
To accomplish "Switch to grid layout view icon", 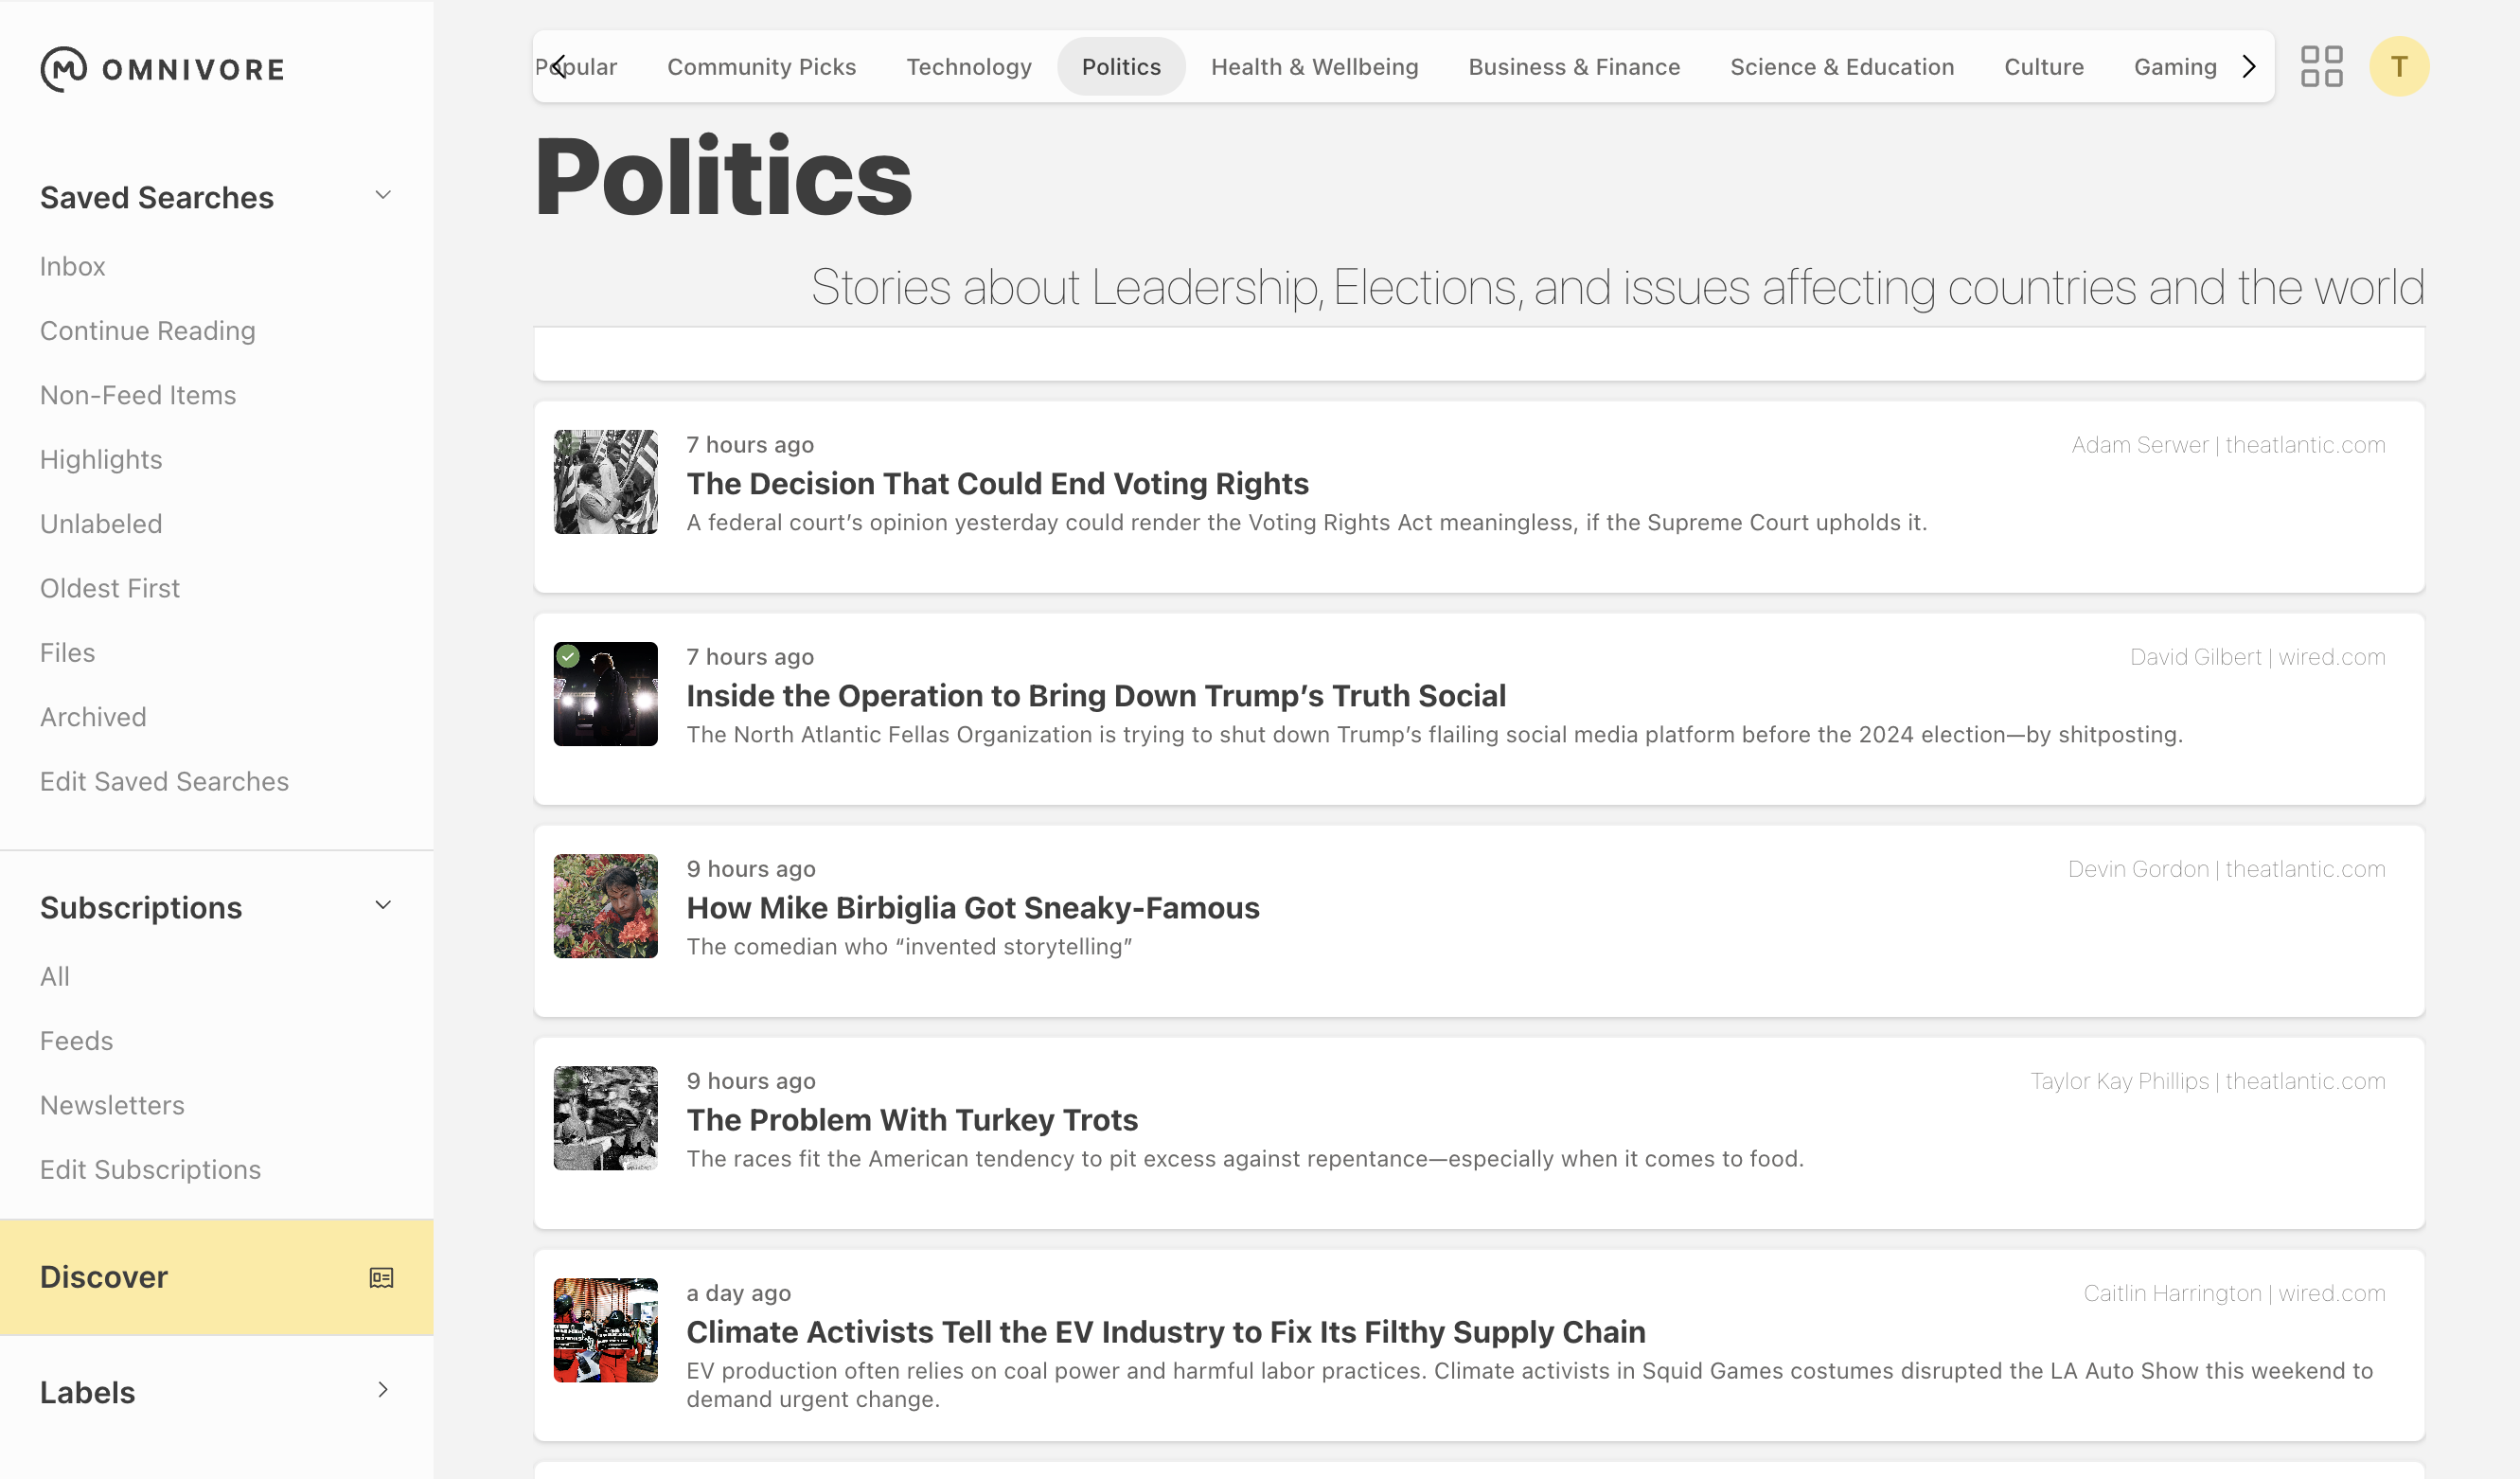I will (x=2321, y=67).
